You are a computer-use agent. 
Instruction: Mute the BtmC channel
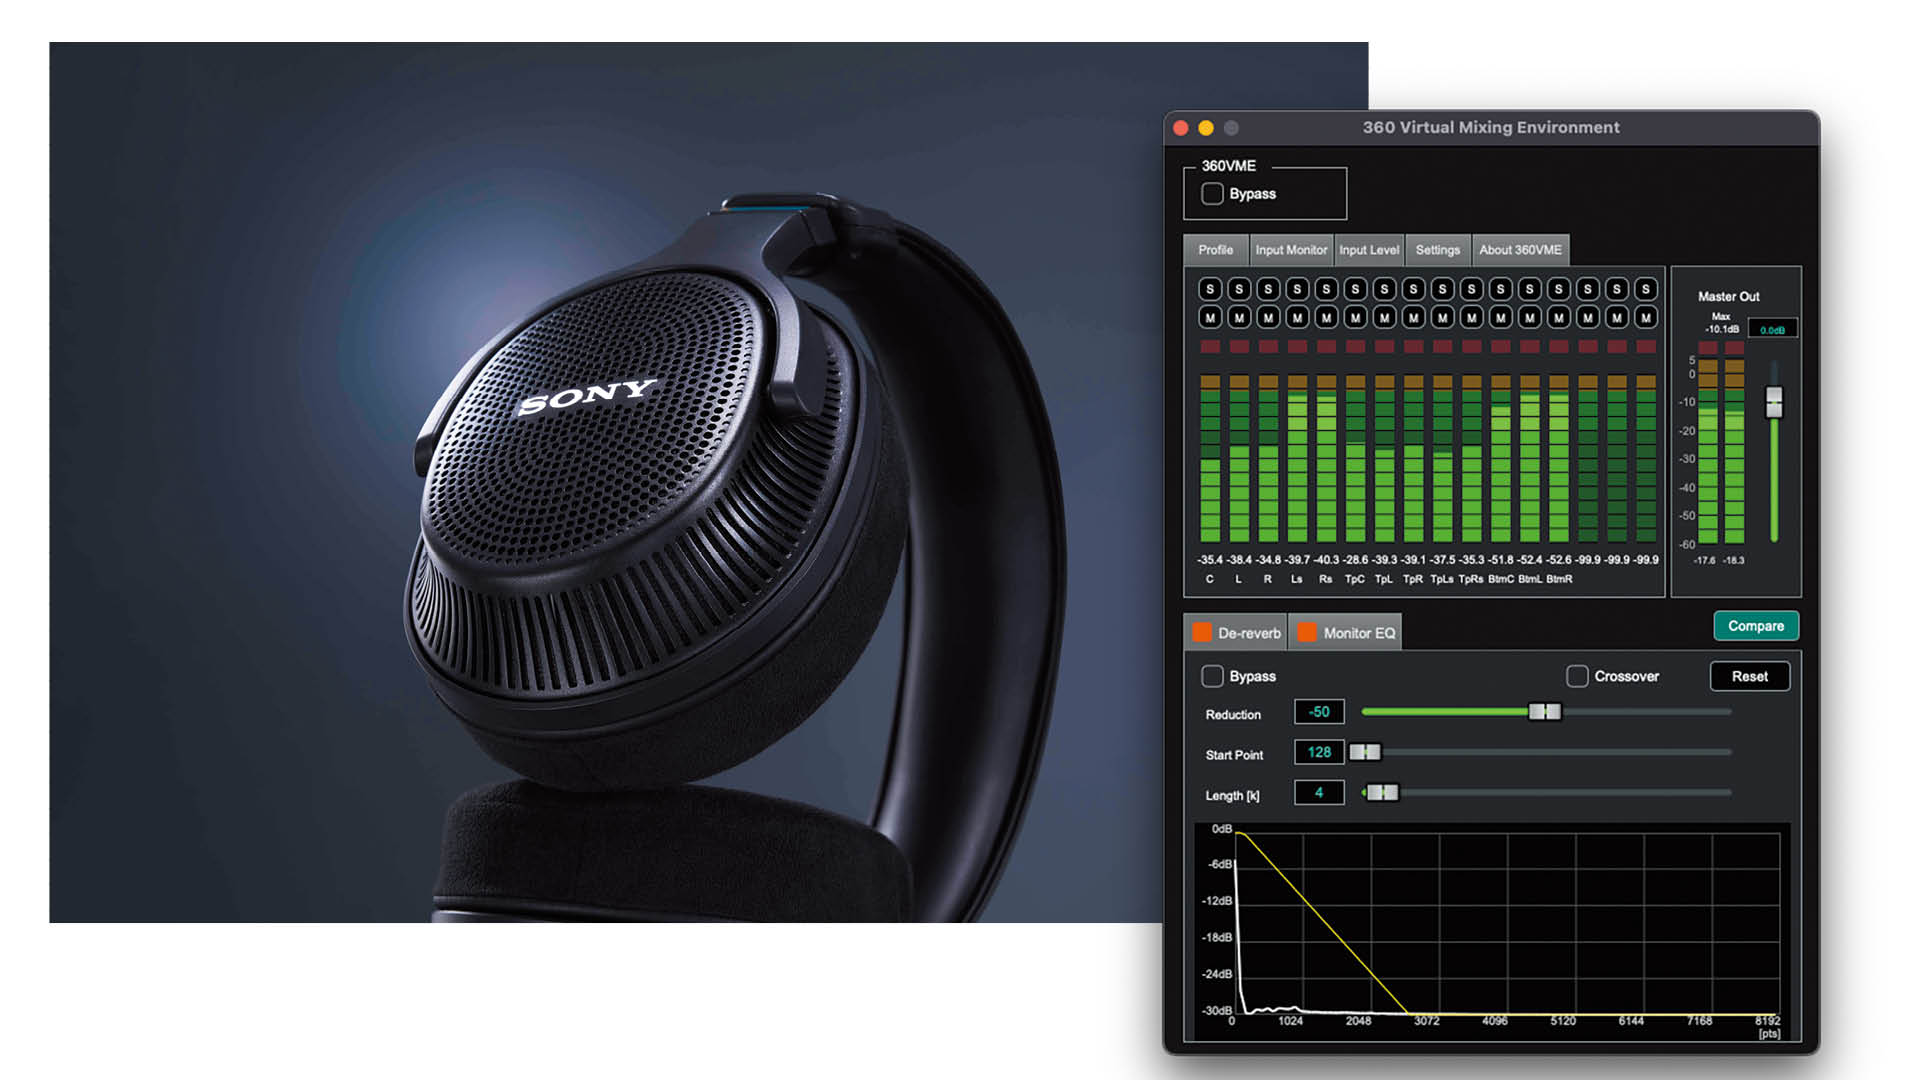pyautogui.click(x=1500, y=317)
